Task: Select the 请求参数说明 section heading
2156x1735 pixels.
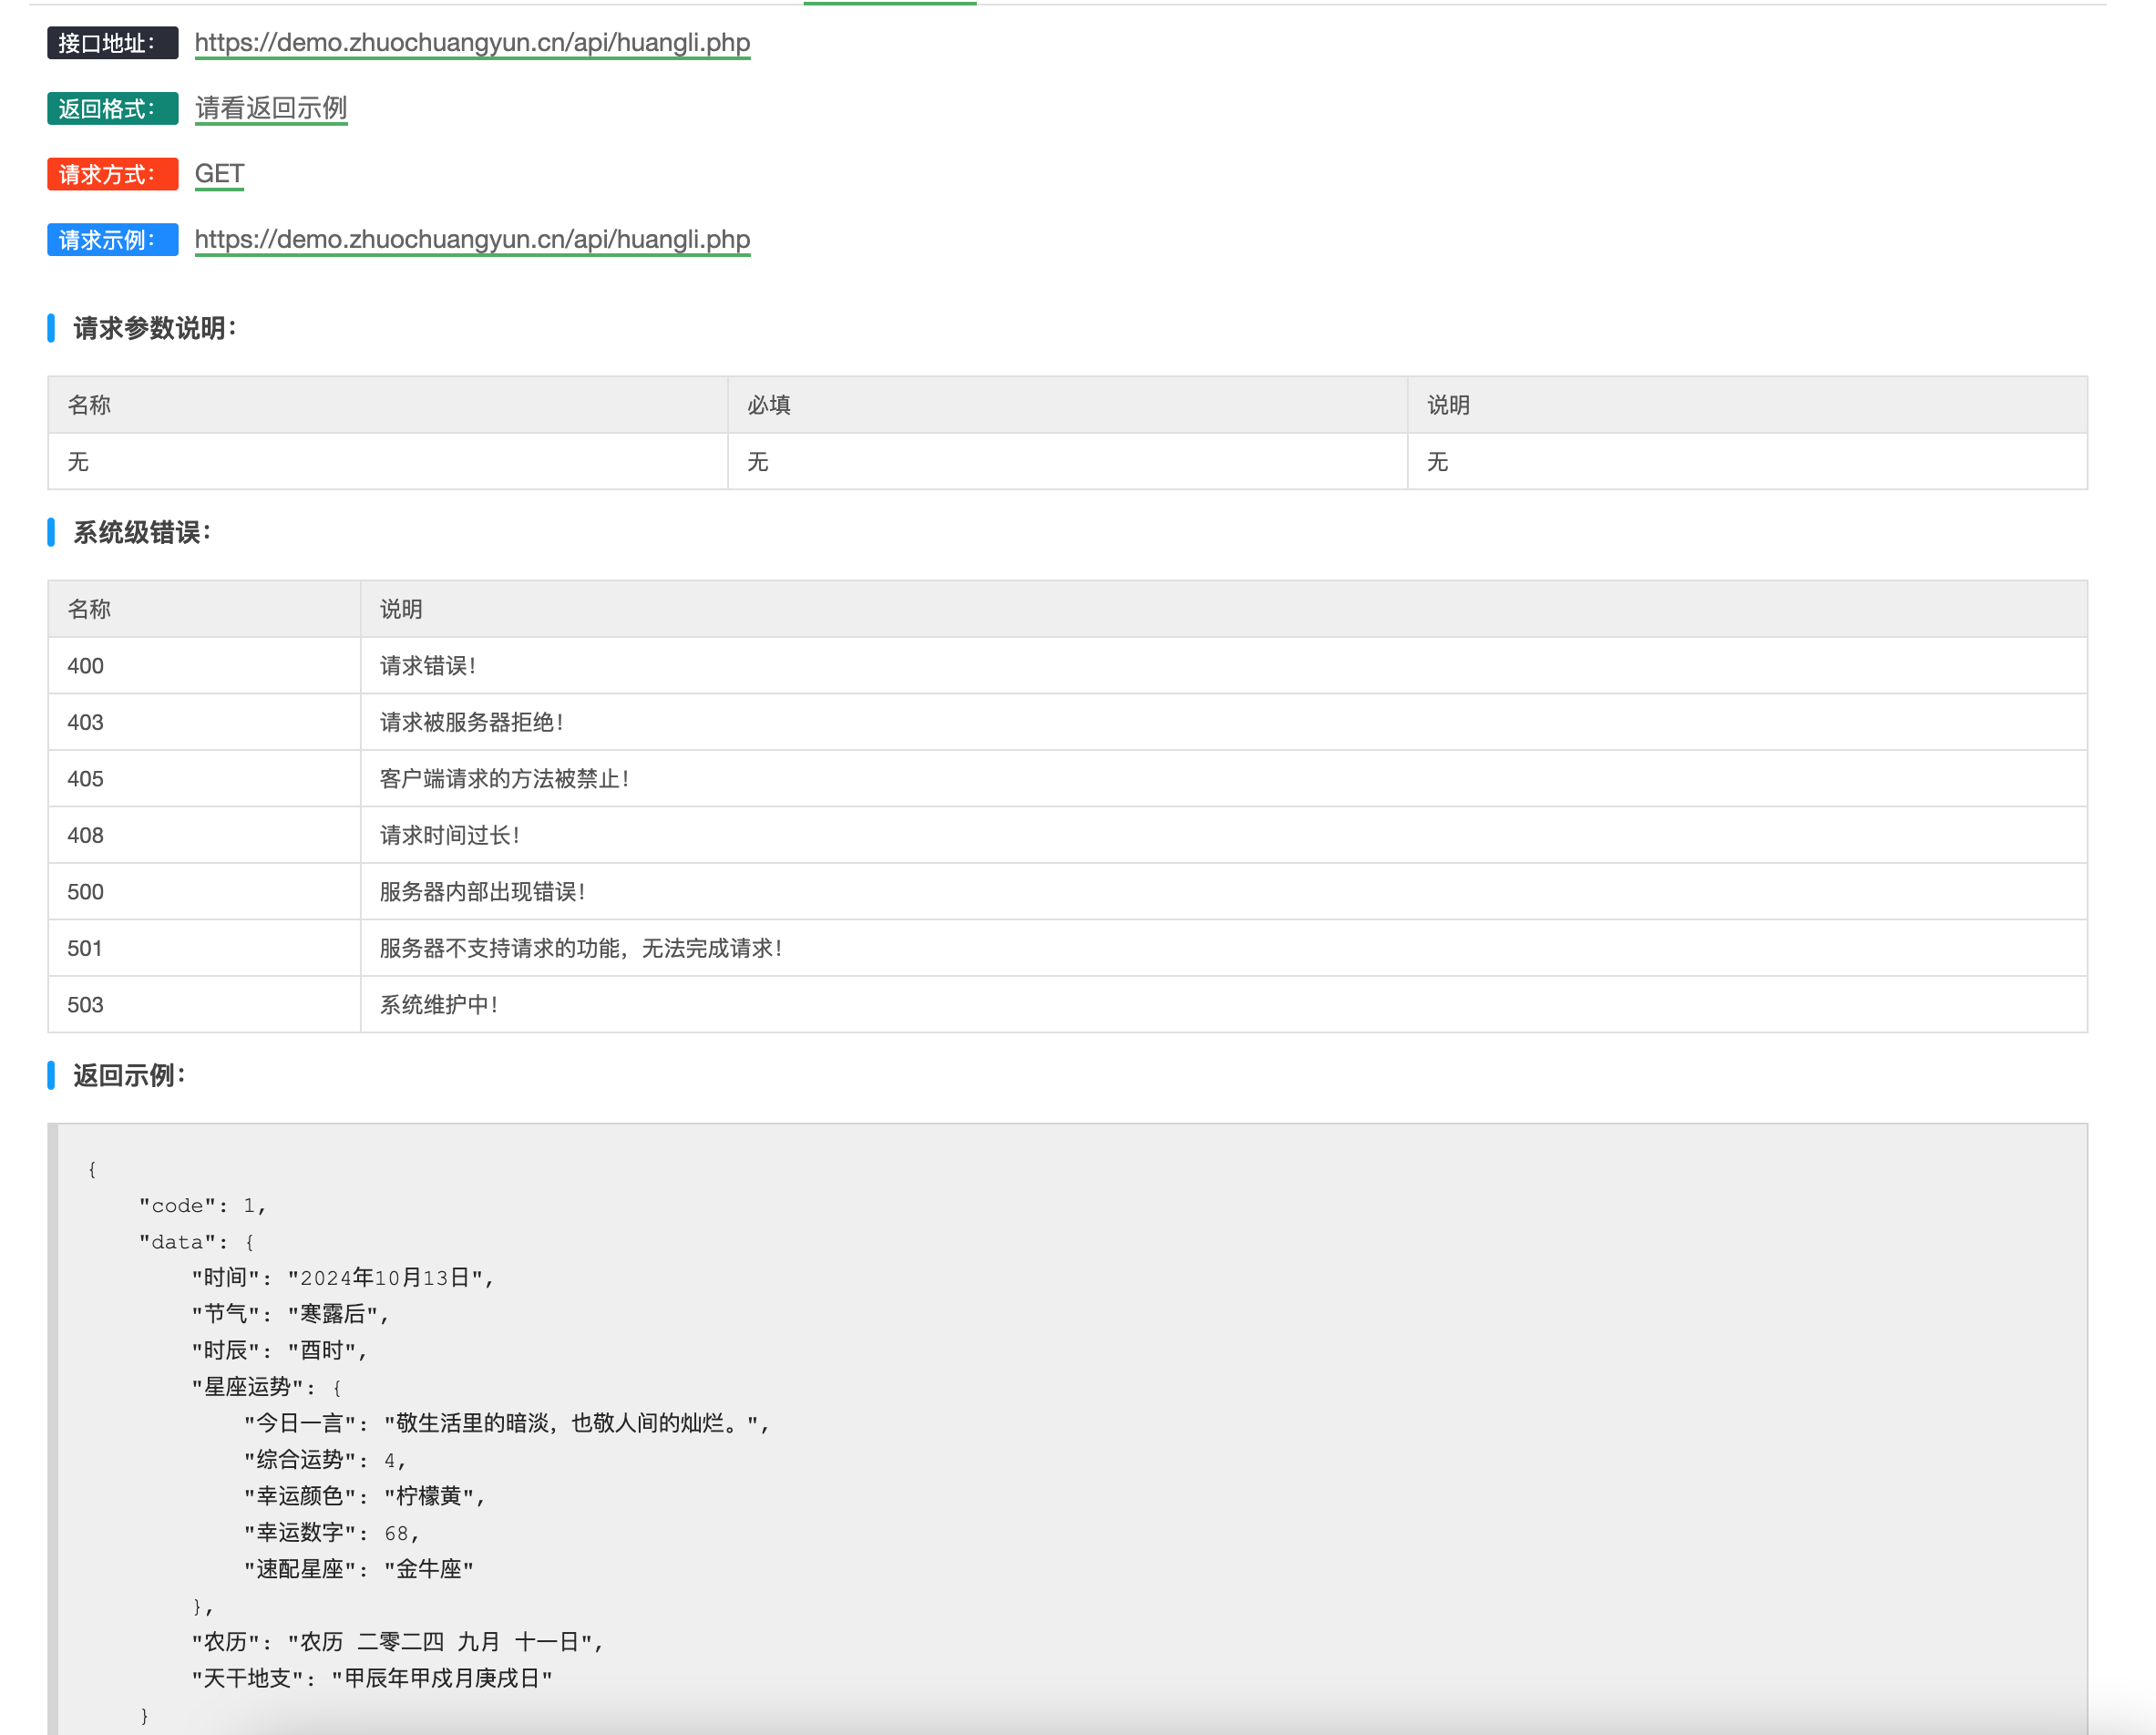Action: pyautogui.click(x=154, y=328)
